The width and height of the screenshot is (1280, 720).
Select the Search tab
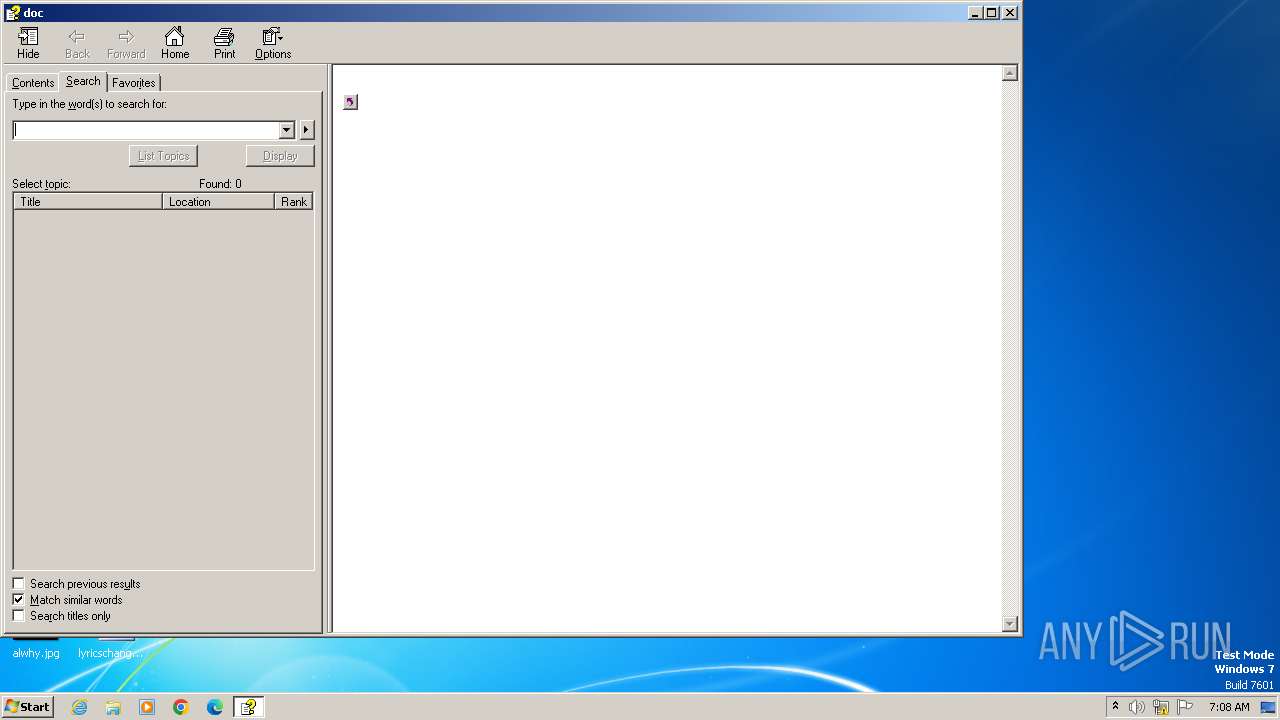coord(83,81)
